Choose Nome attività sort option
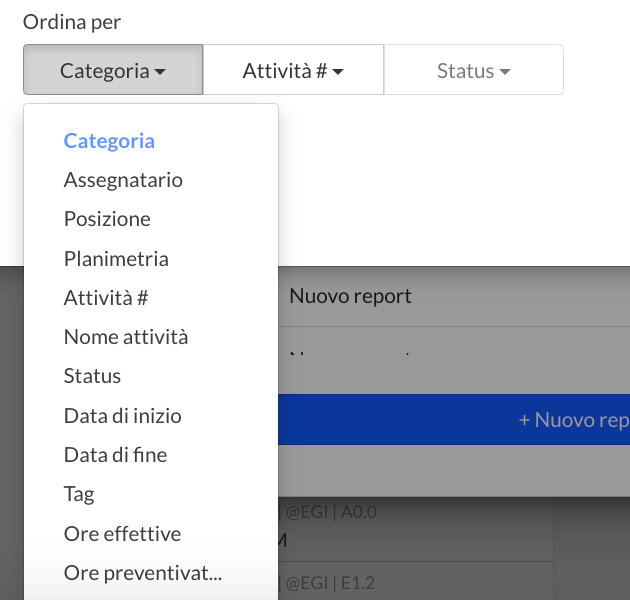Viewport: 630px width, 600px height. [126, 337]
